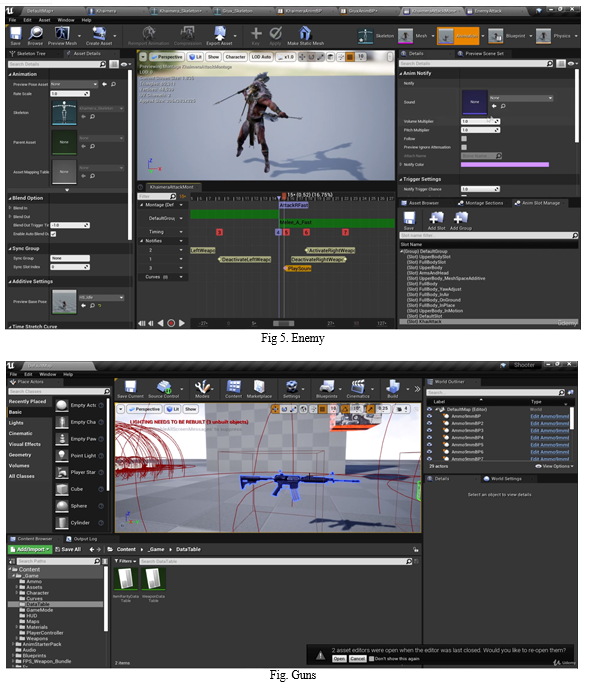
Task: Toggle visibility eye for AmmoSmmBP4 in World Outliner
Action: tap(429, 438)
